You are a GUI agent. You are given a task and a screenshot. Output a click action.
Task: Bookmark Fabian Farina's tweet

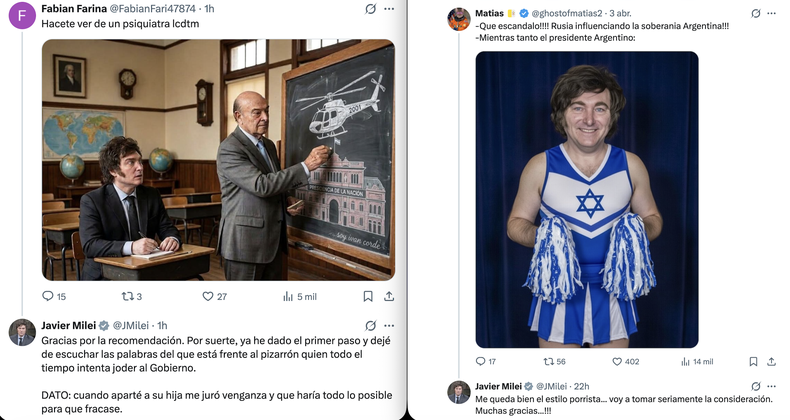coord(368,296)
